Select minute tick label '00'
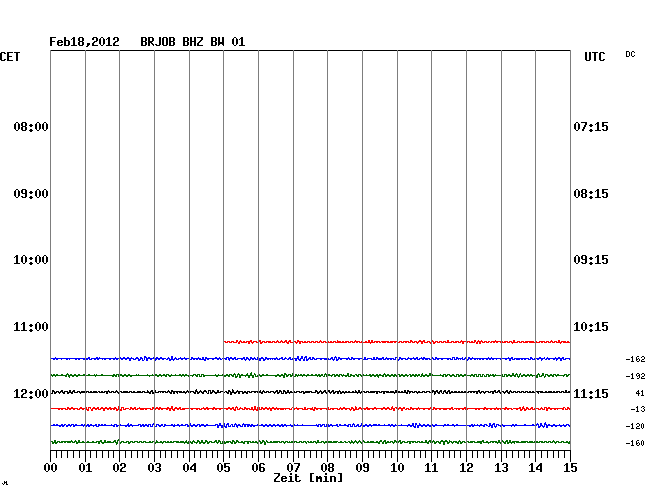This screenshot has height=494, width=650. [x=51, y=468]
